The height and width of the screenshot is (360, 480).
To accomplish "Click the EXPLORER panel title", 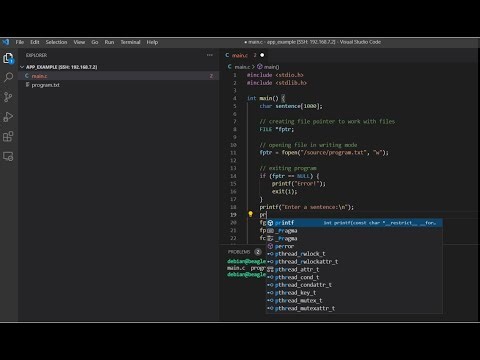I will [36, 55].
